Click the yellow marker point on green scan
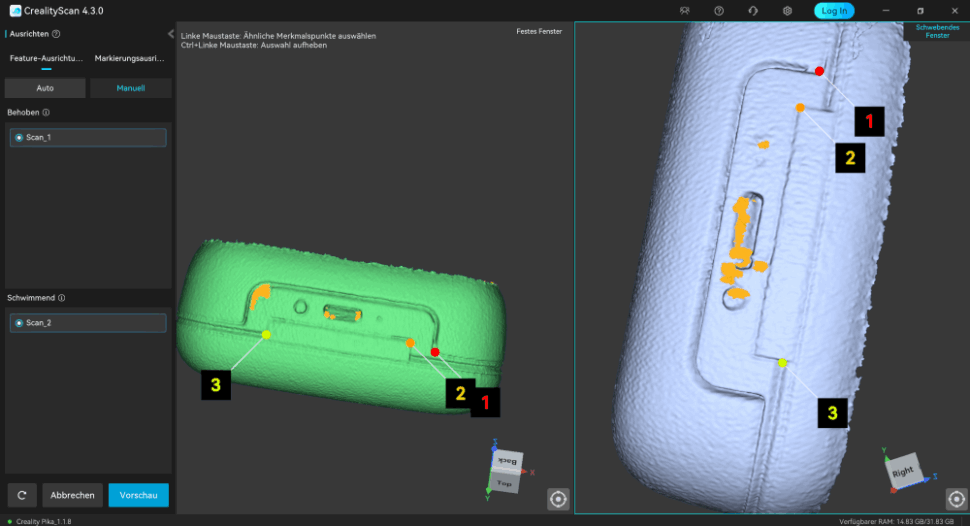This screenshot has height=526, width=970. click(266, 335)
